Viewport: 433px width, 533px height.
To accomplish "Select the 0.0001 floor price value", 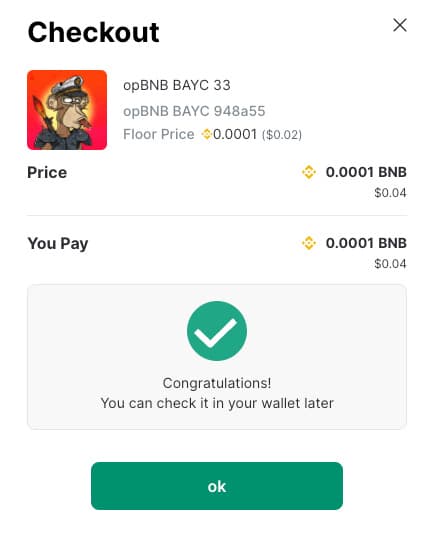I will pyautogui.click(x=235, y=134).
